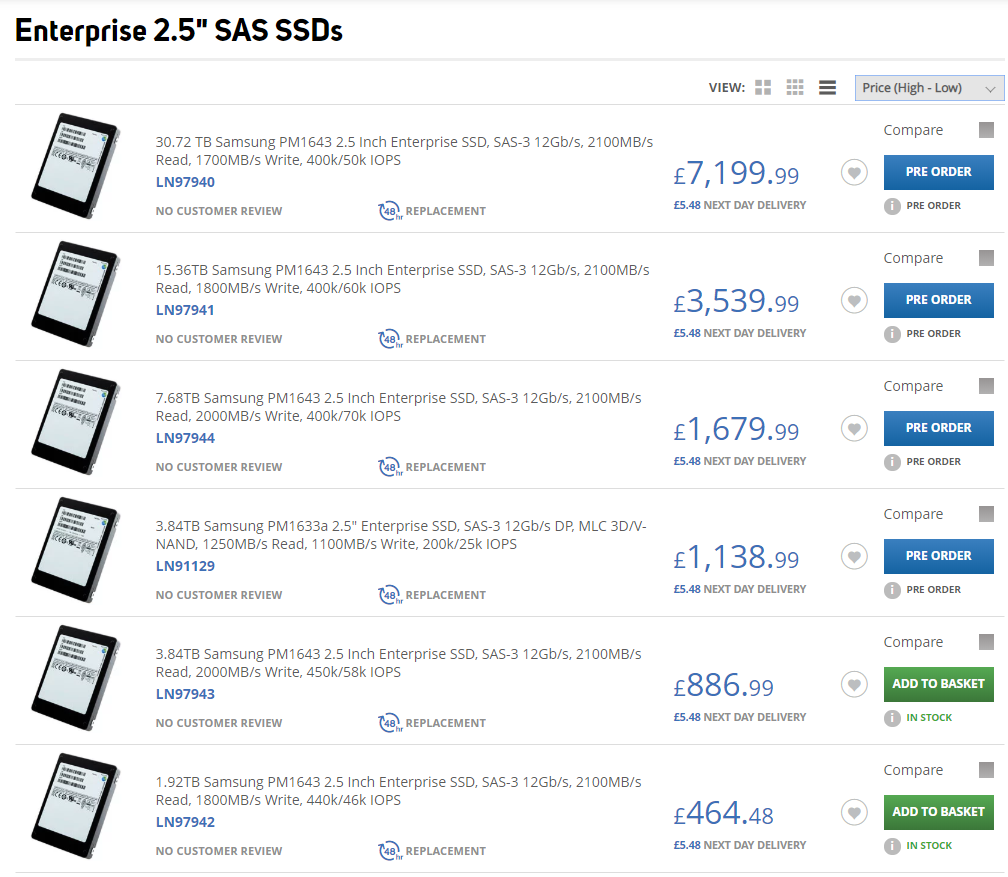The height and width of the screenshot is (877, 1008).
Task: Click the 7.68TB SSD product thumbnail
Action: tap(76, 422)
